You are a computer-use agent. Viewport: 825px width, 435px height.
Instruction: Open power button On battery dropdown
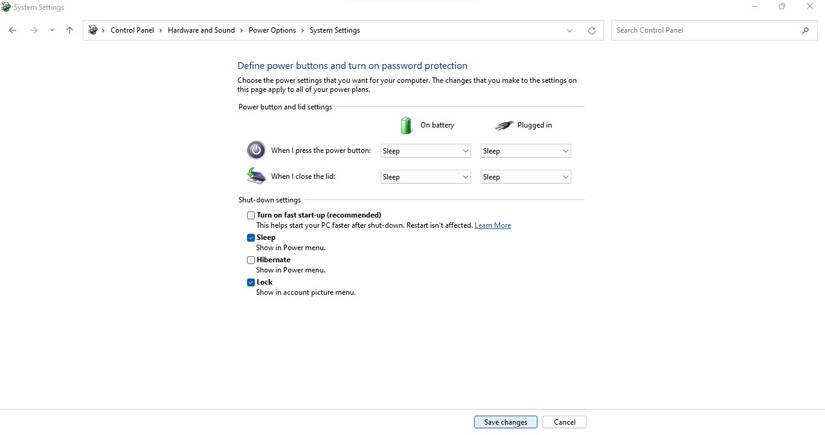click(x=425, y=151)
